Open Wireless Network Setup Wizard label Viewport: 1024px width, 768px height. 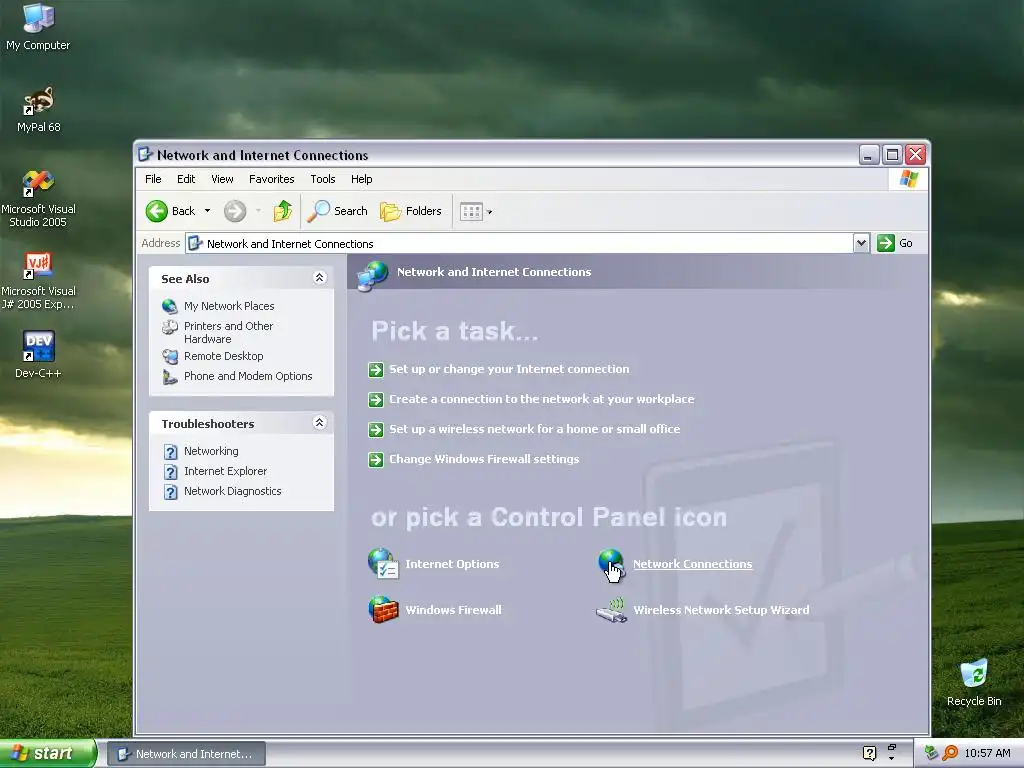click(721, 609)
